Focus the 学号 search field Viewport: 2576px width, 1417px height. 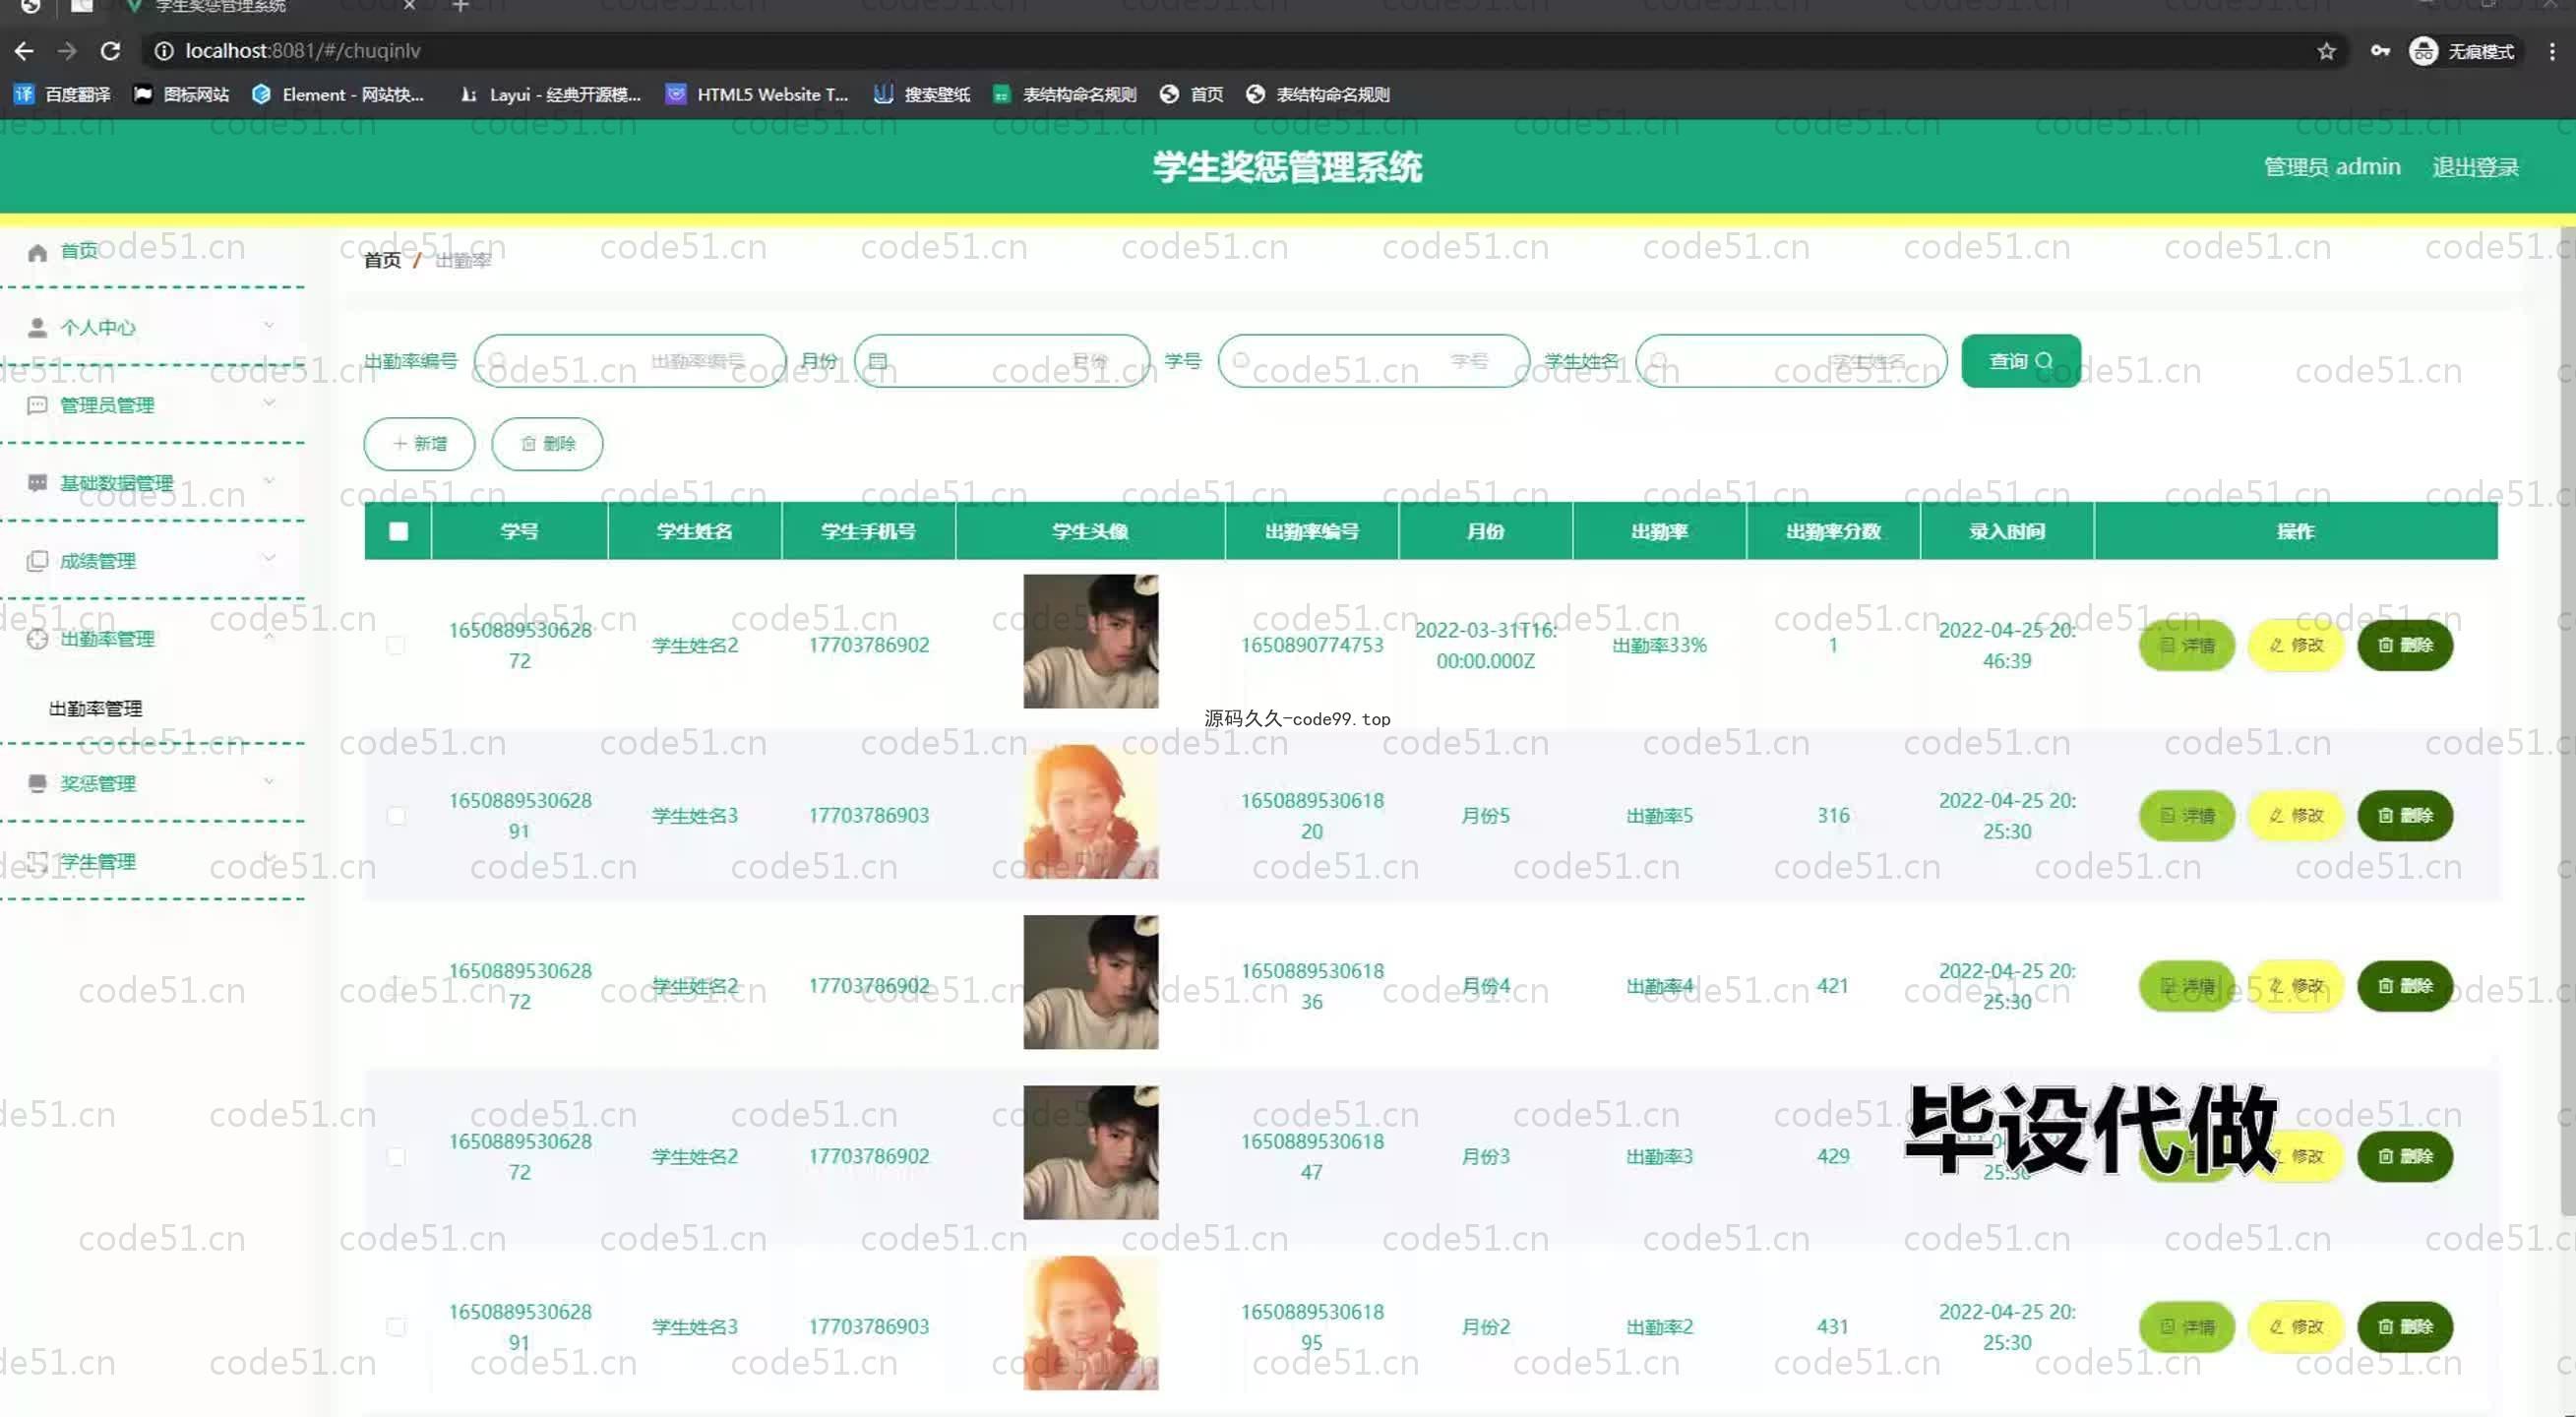[x=1373, y=361]
